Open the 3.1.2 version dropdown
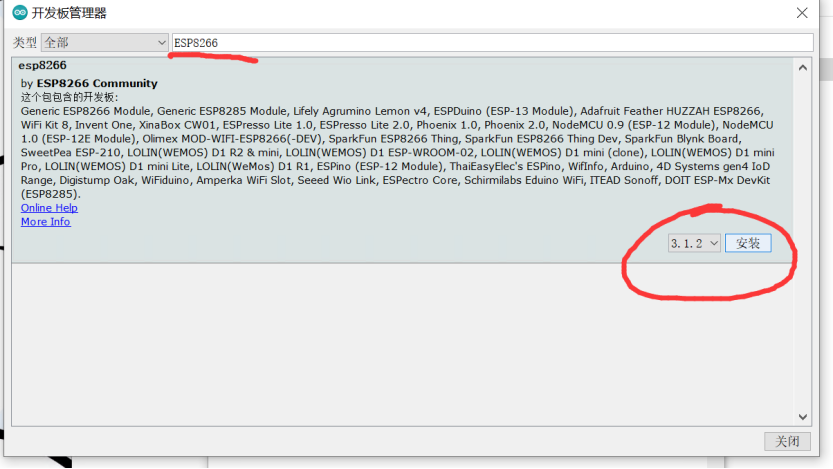 (x=694, y=243)
